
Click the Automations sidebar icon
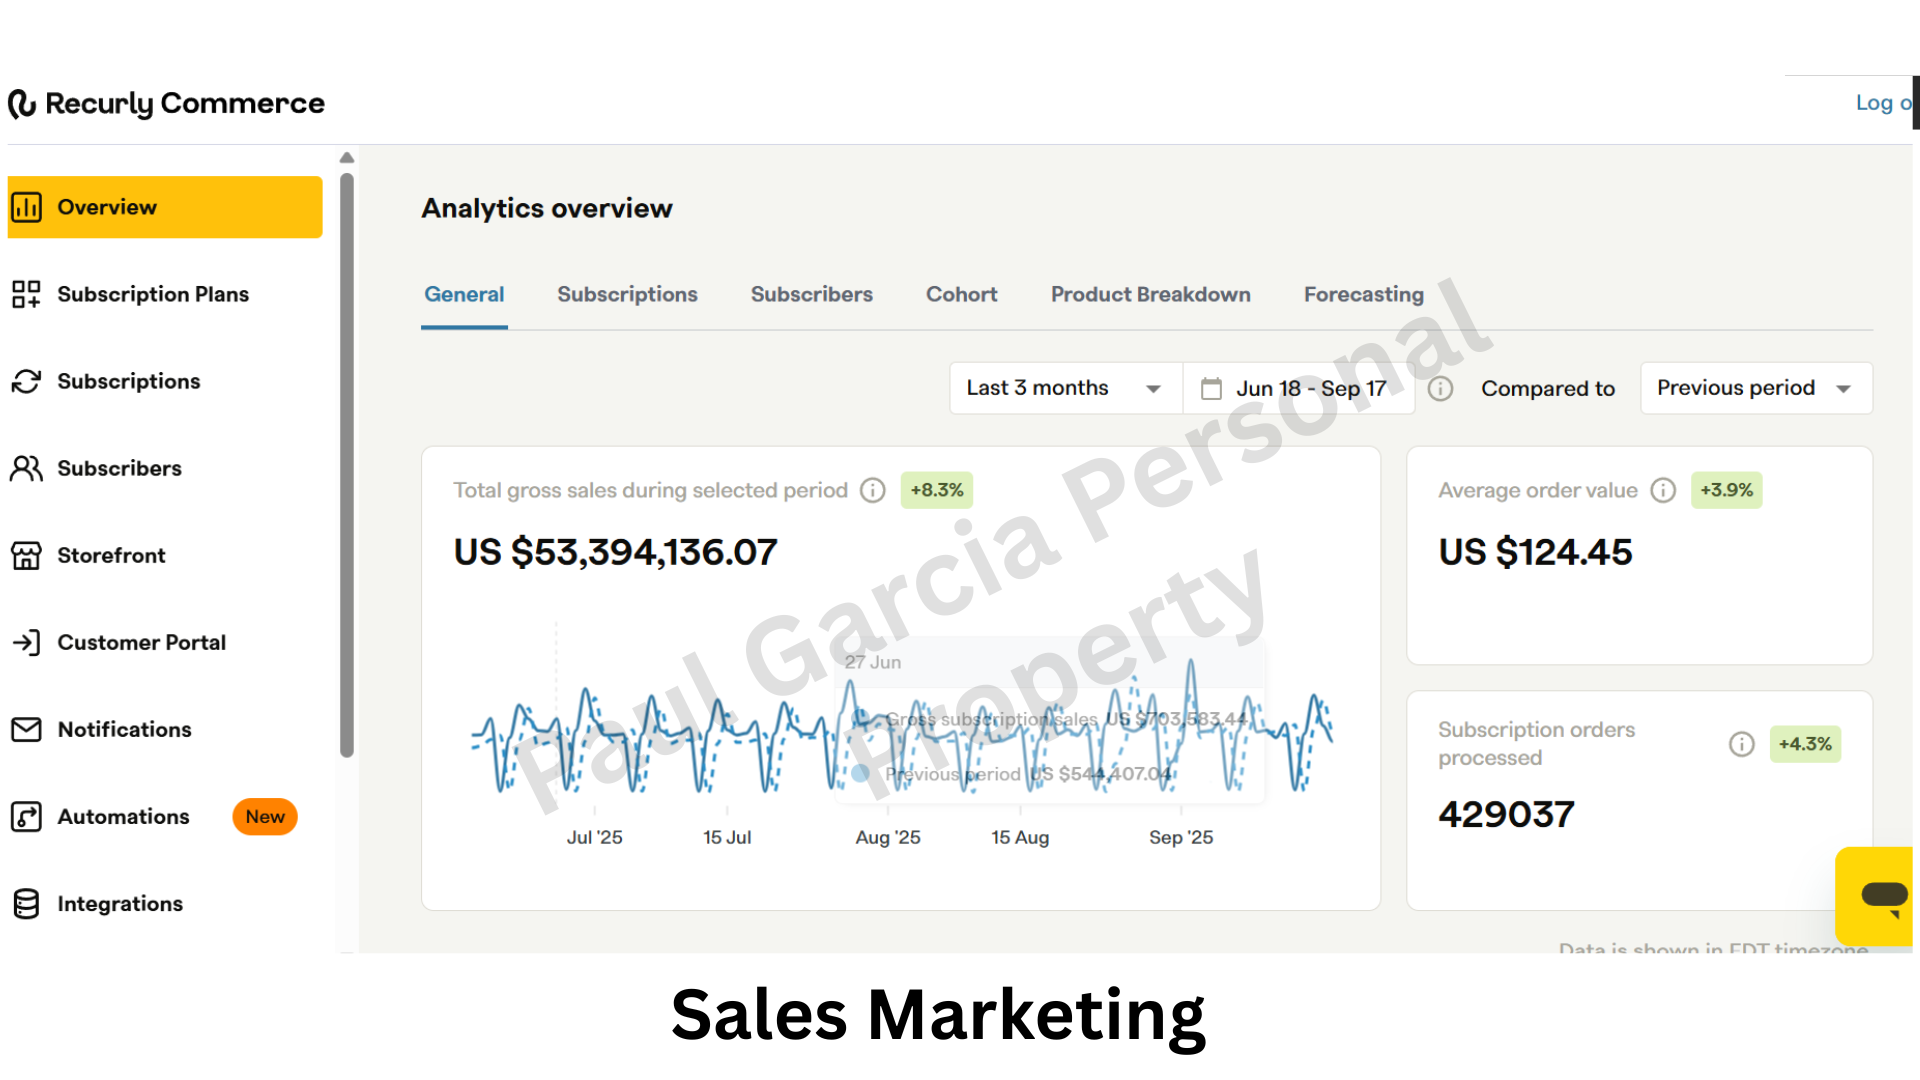point(27,817)
